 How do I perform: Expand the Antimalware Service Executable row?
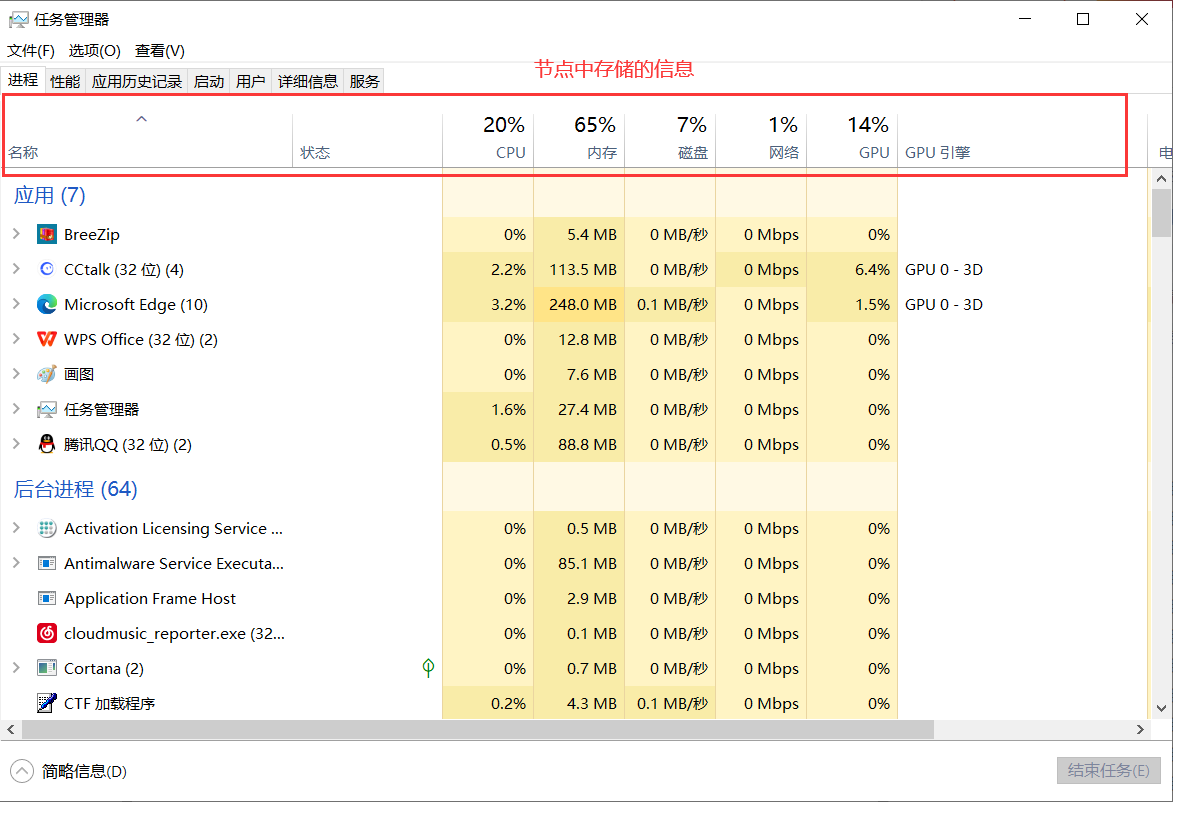click(16, 563)
